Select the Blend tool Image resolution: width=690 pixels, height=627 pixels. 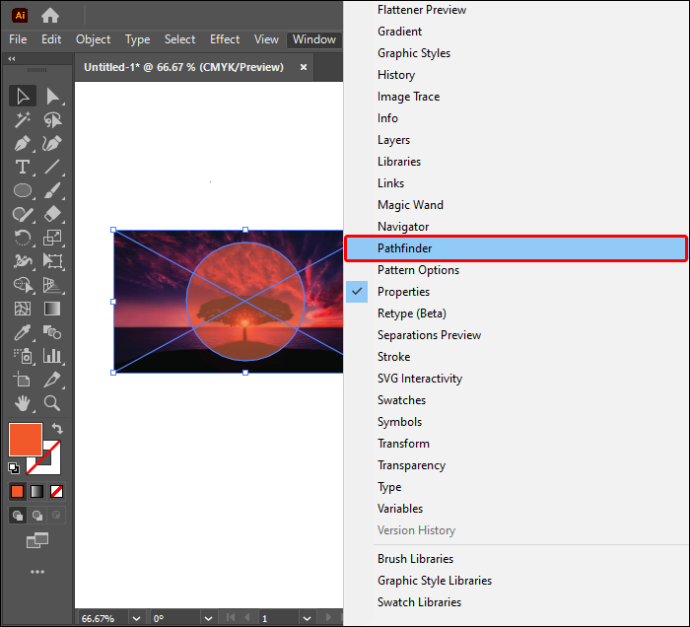52,333
